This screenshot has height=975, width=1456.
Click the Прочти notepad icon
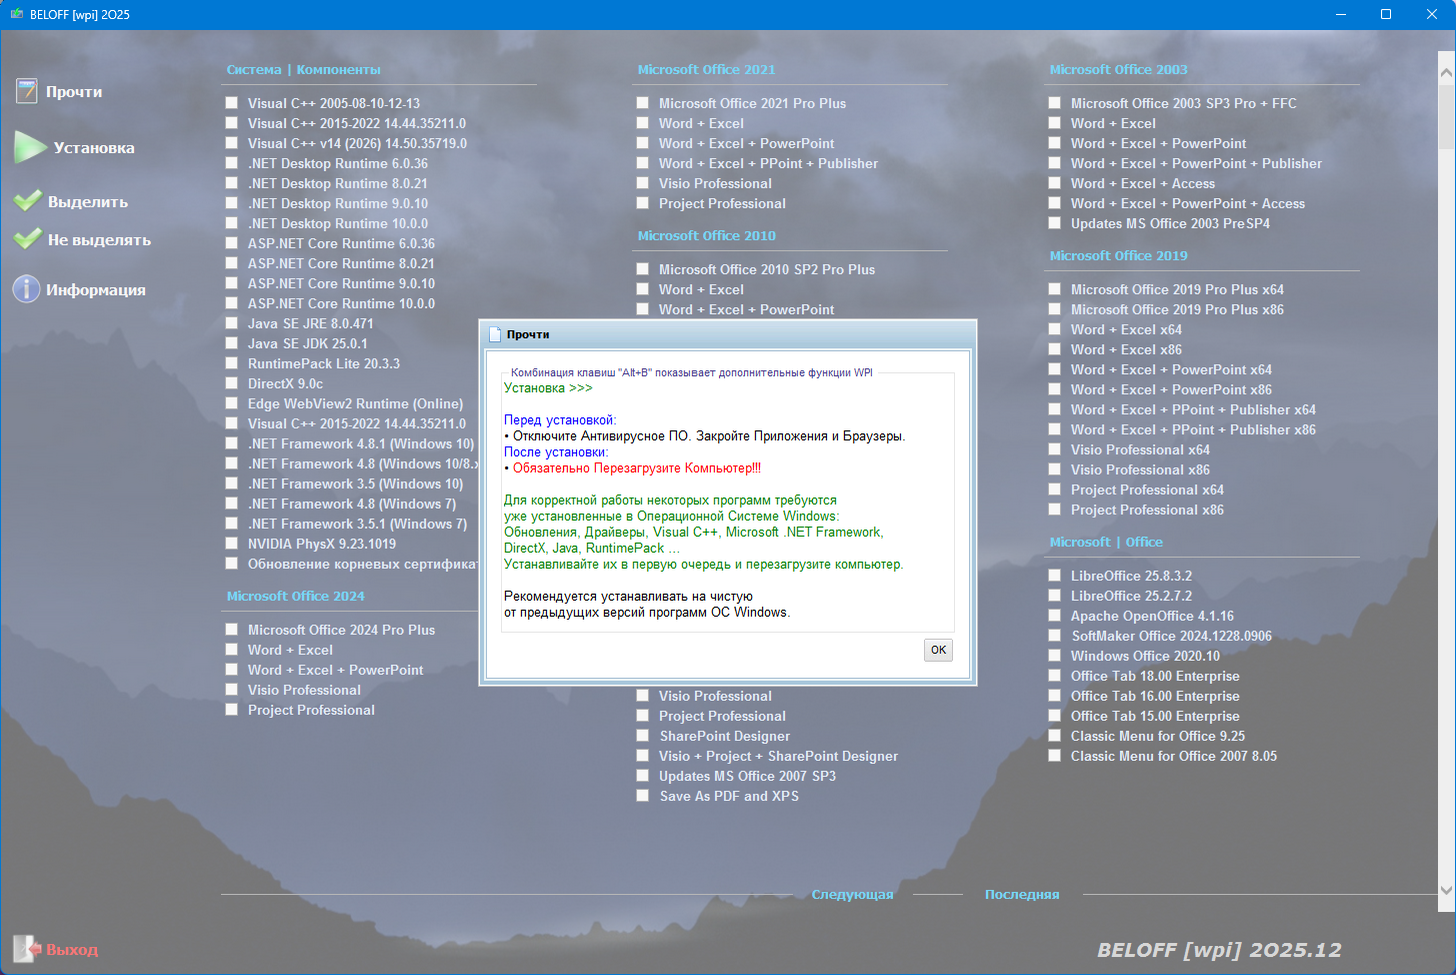pyautogui.click(x=27, y=91)
